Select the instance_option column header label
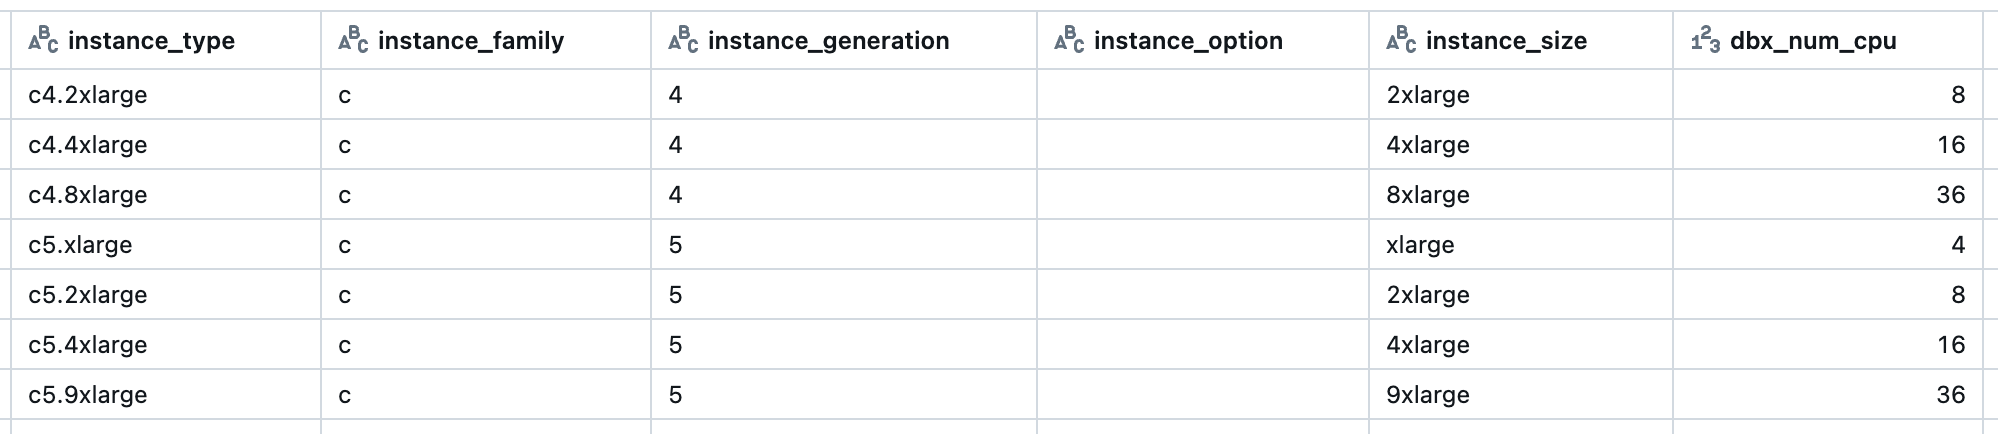Viewport: 1998px width, 434px height. point(1188,41)
